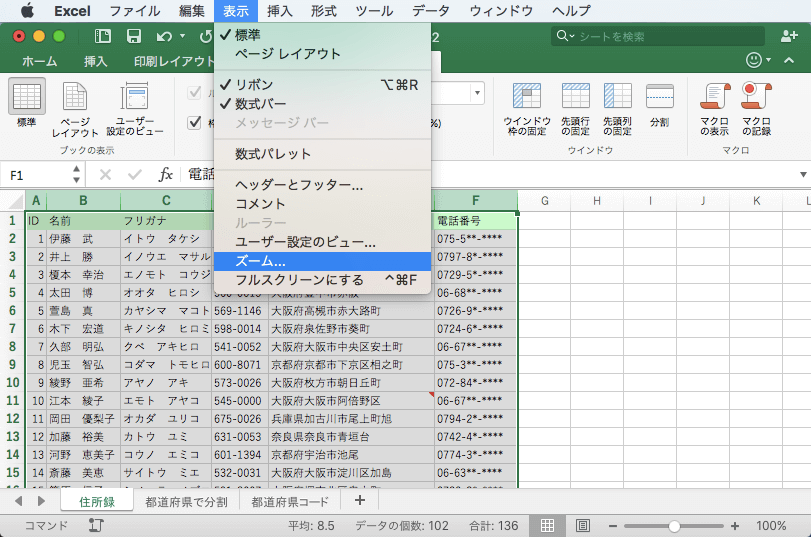Open the データ menu
Viewport: 811px width, 537px height.
pyautogui.click(x=430, y=10)
